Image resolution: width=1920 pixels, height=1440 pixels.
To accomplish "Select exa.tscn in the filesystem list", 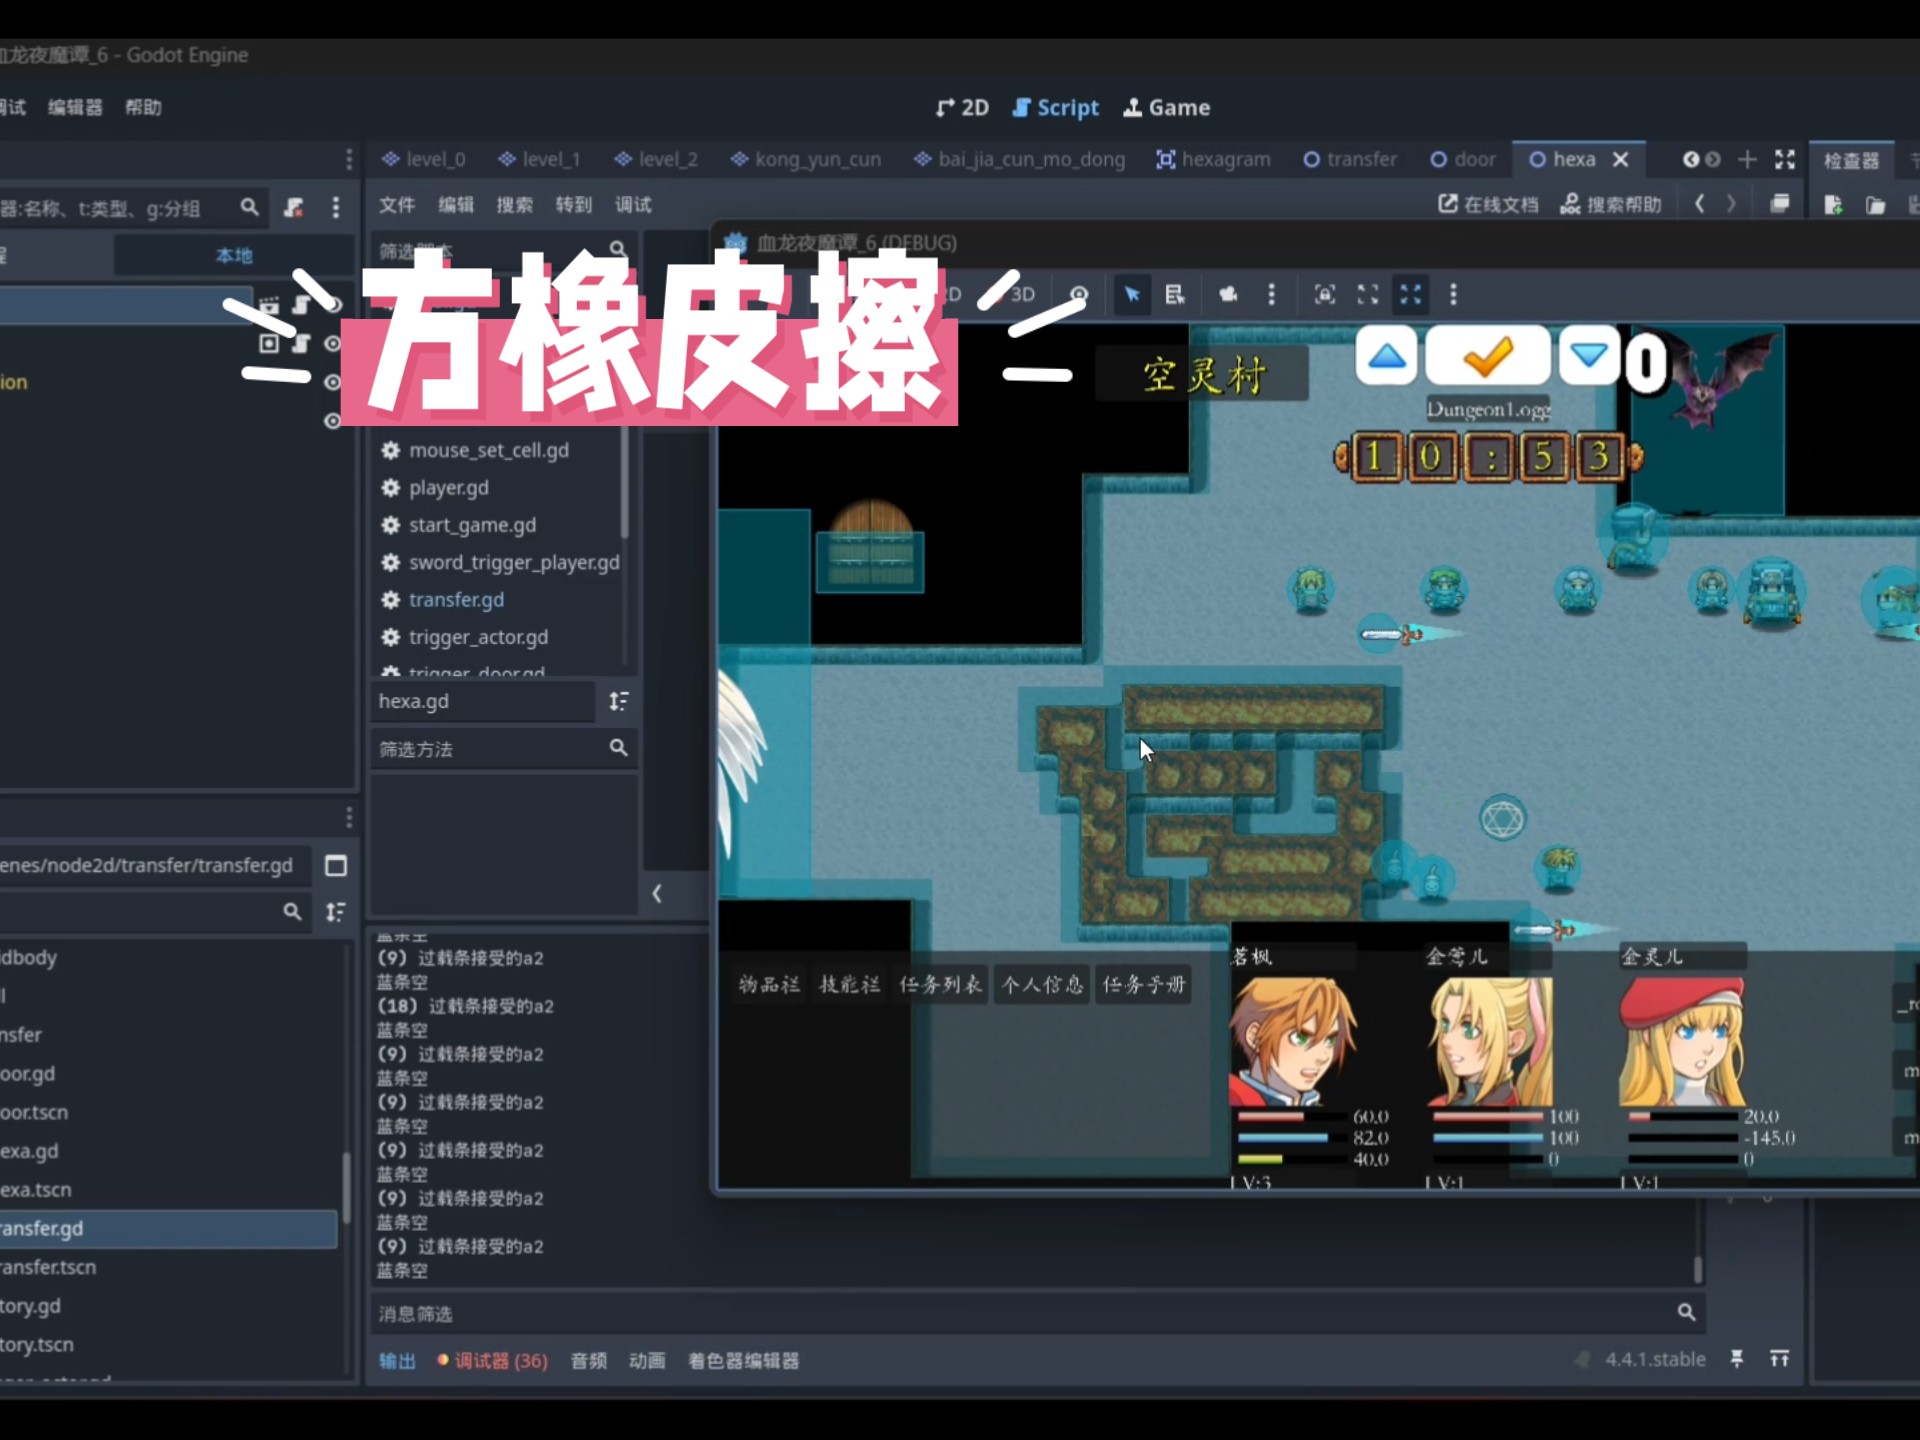I will [x=36, y=1189].
